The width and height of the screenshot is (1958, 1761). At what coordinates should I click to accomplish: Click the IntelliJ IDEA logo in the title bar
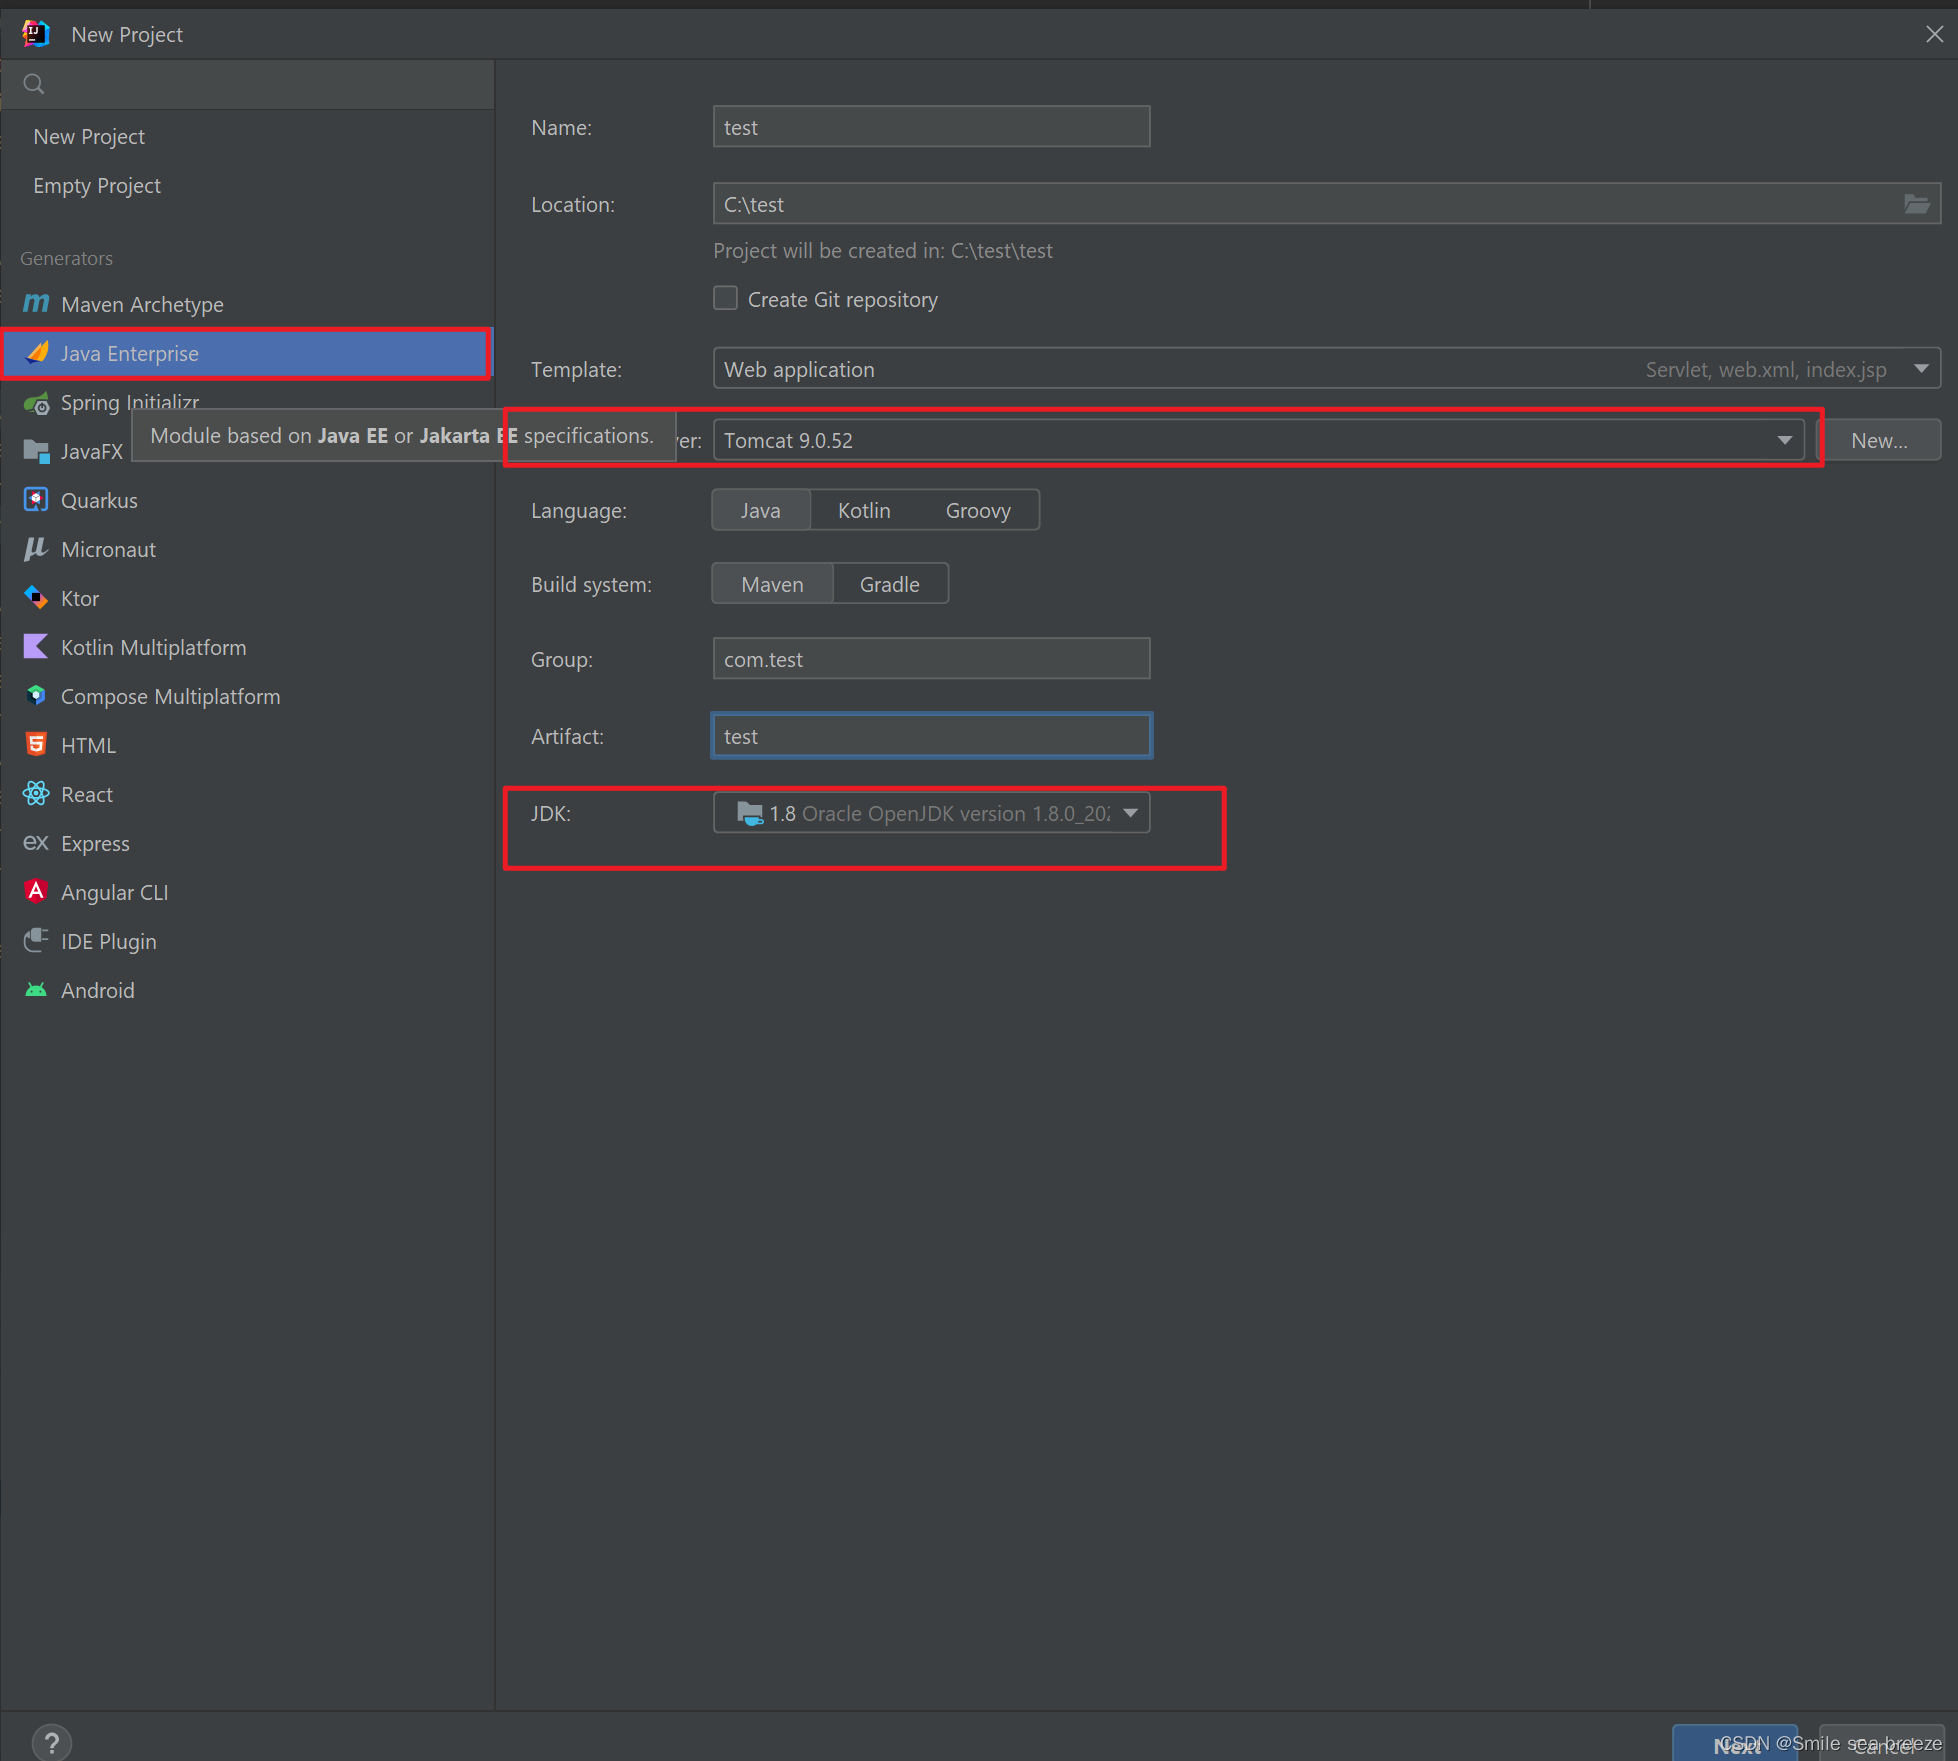coord(36,34)
